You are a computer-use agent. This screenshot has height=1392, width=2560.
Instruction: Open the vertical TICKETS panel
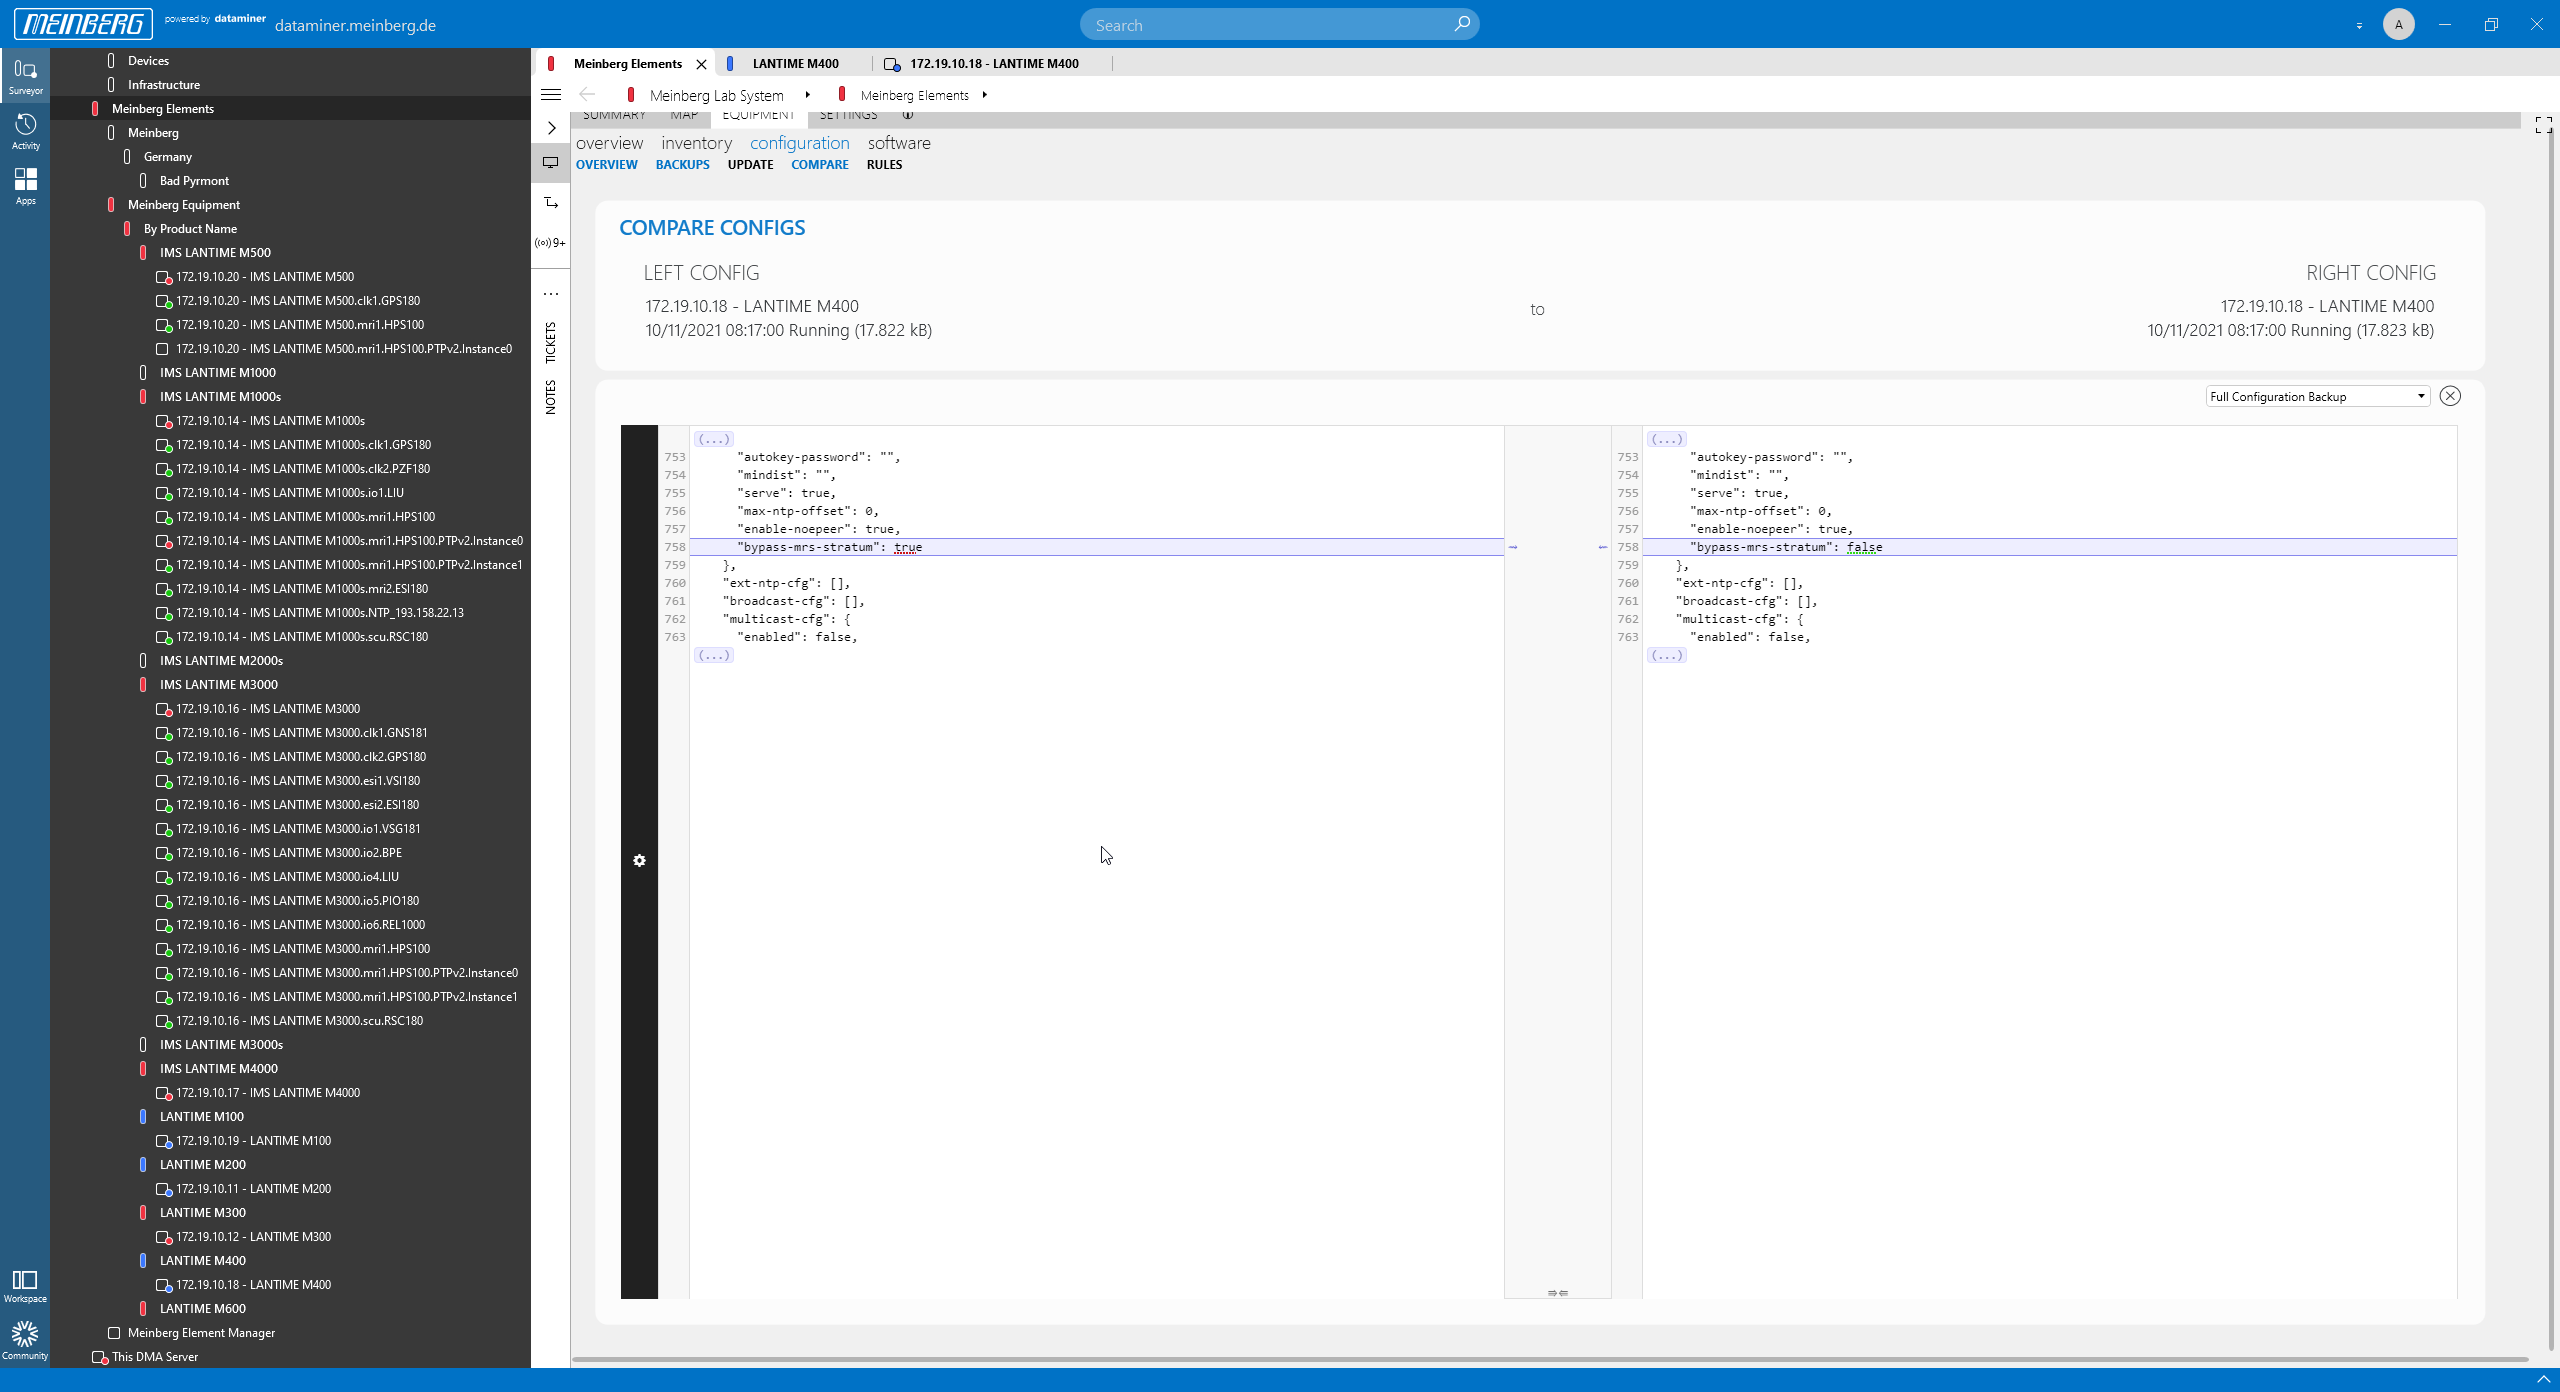(x=551, y=343)
